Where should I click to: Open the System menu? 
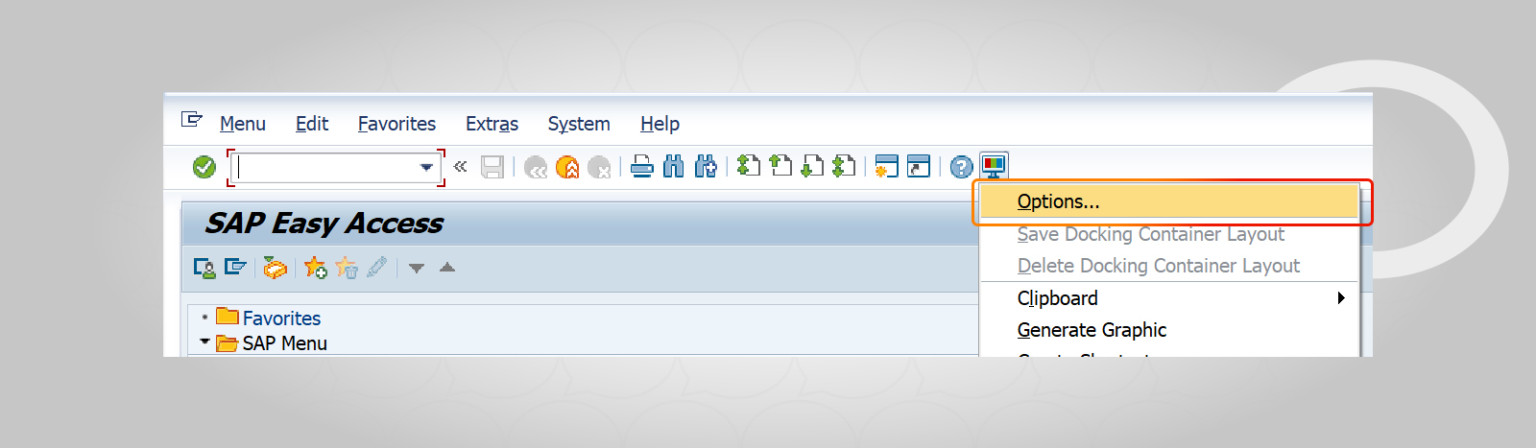tap(579, 124)
